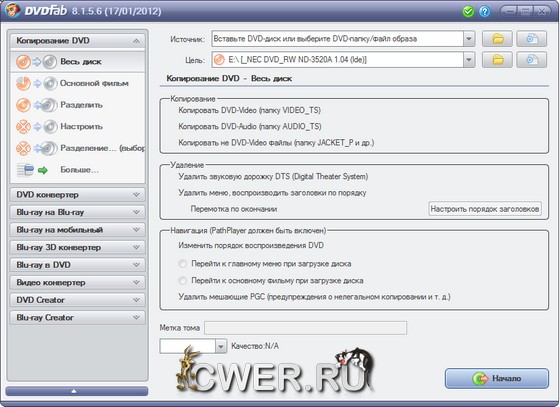Toggle Удалить звуковую дорожку DTS option
Screen dimensions: 560x407
273,176
